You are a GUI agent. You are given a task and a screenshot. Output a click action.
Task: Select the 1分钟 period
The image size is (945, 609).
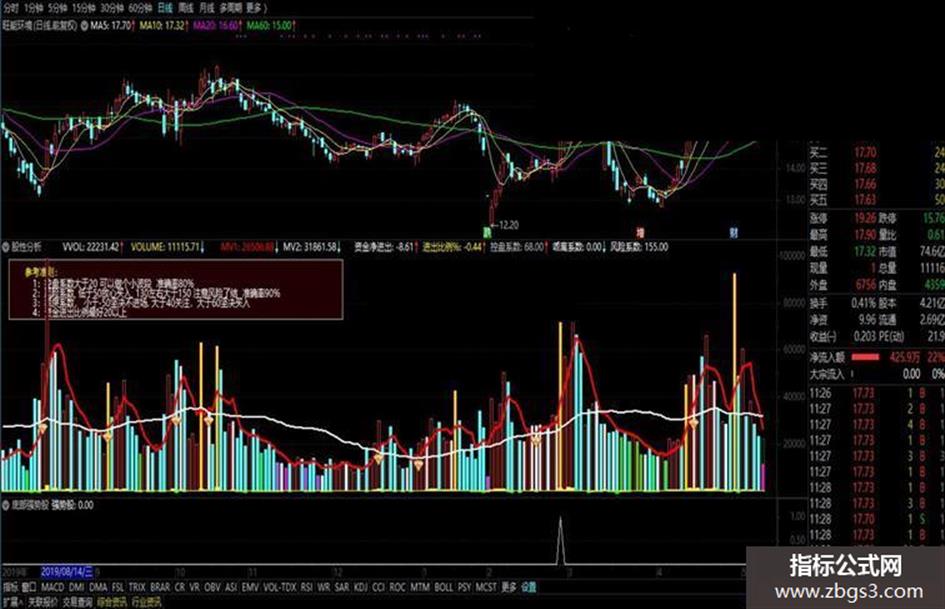click(x=34, y=8)
